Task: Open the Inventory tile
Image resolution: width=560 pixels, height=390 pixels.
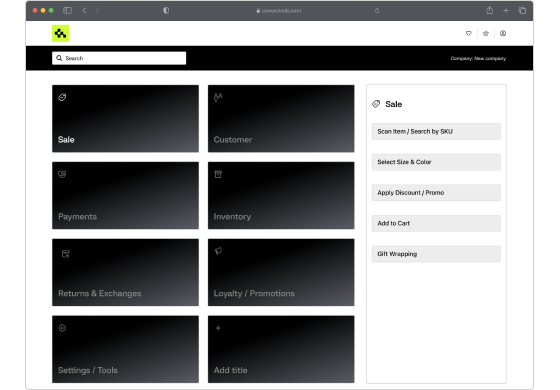Action: (x=281, y=195)
